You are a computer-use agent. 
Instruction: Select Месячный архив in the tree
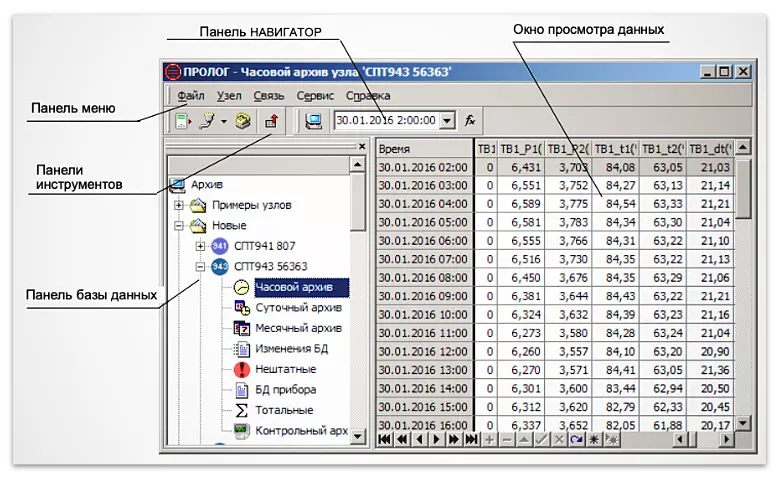pos(298,328)
